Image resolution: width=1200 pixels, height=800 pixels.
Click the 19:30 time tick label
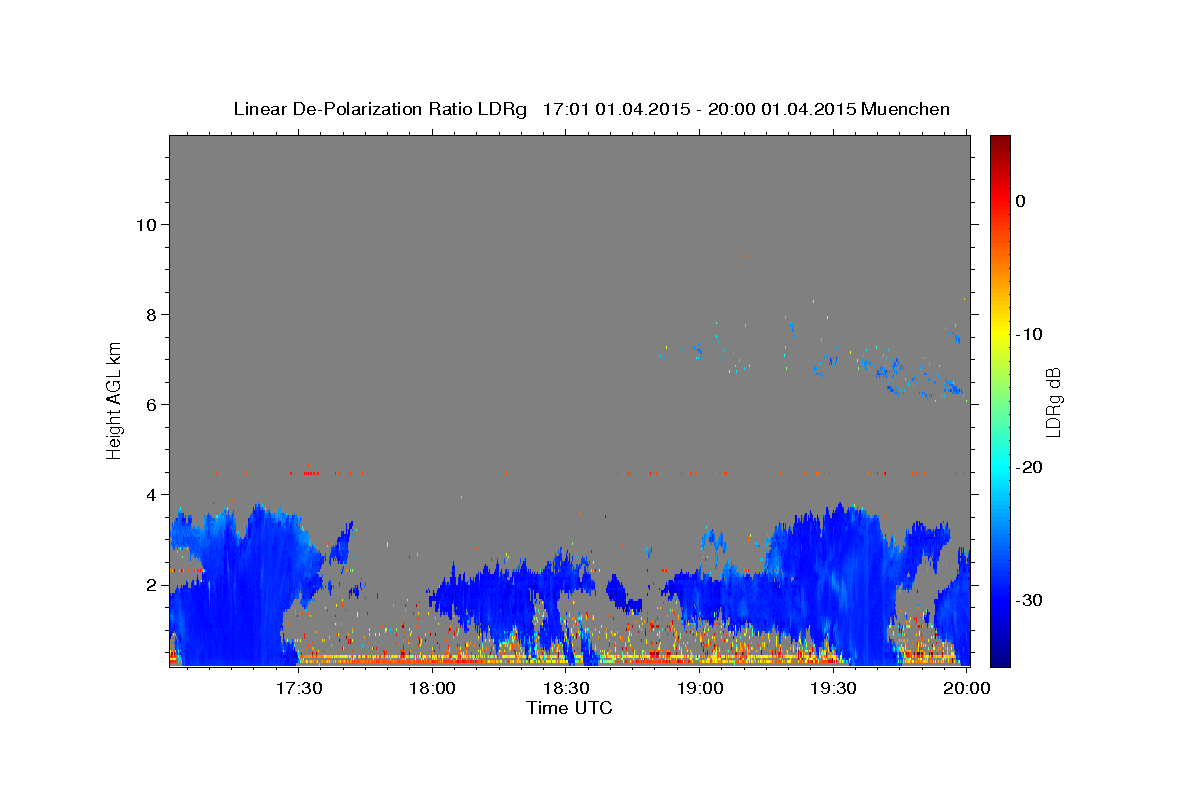(x=834, y=688)
